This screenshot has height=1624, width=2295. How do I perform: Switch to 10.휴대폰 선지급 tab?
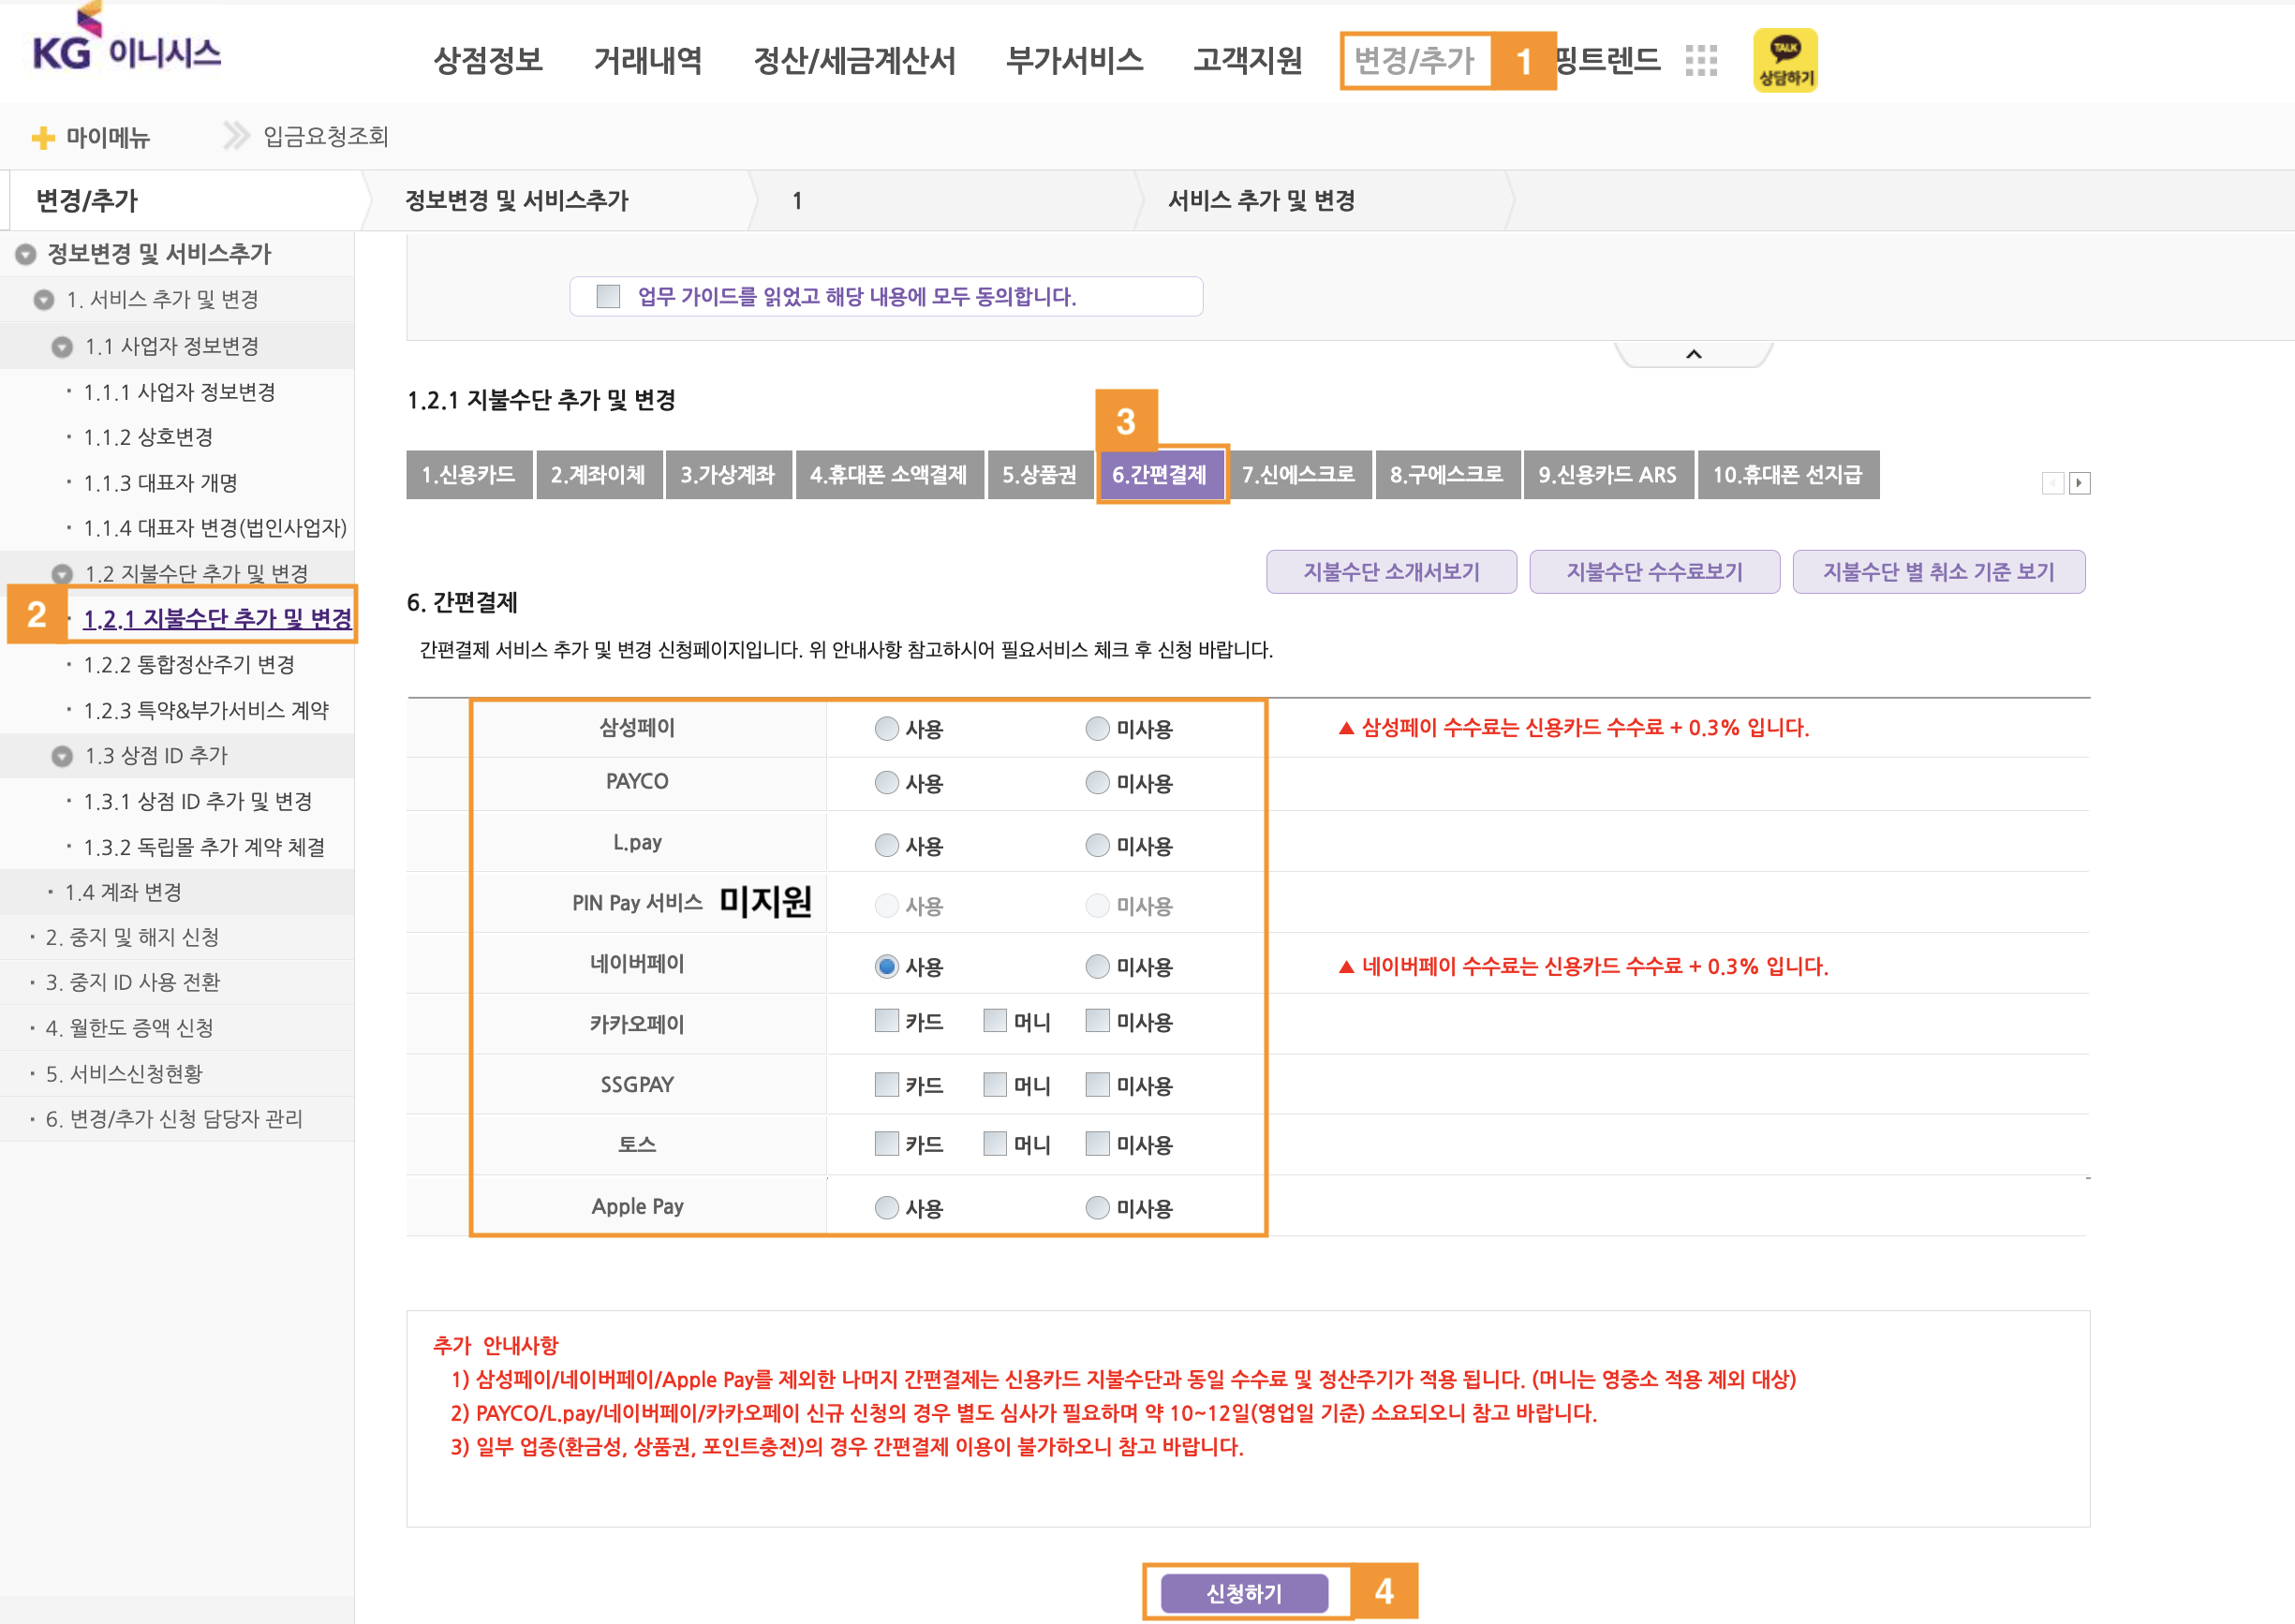pos(1787,475)
